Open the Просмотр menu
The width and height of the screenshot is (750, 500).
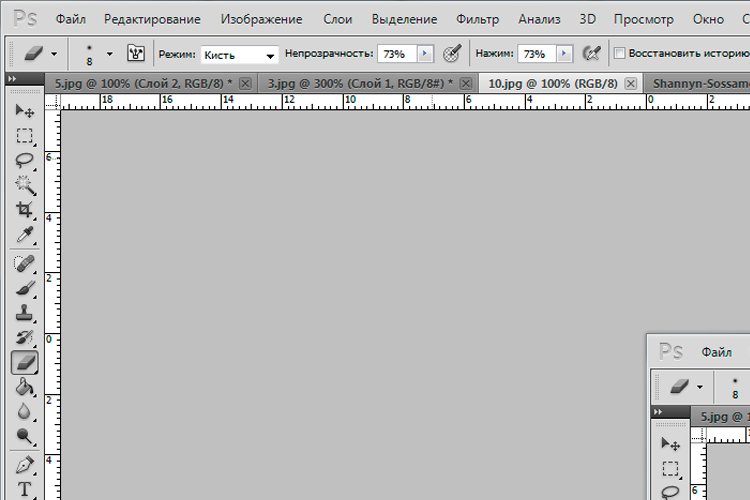[x=643, y=19]
